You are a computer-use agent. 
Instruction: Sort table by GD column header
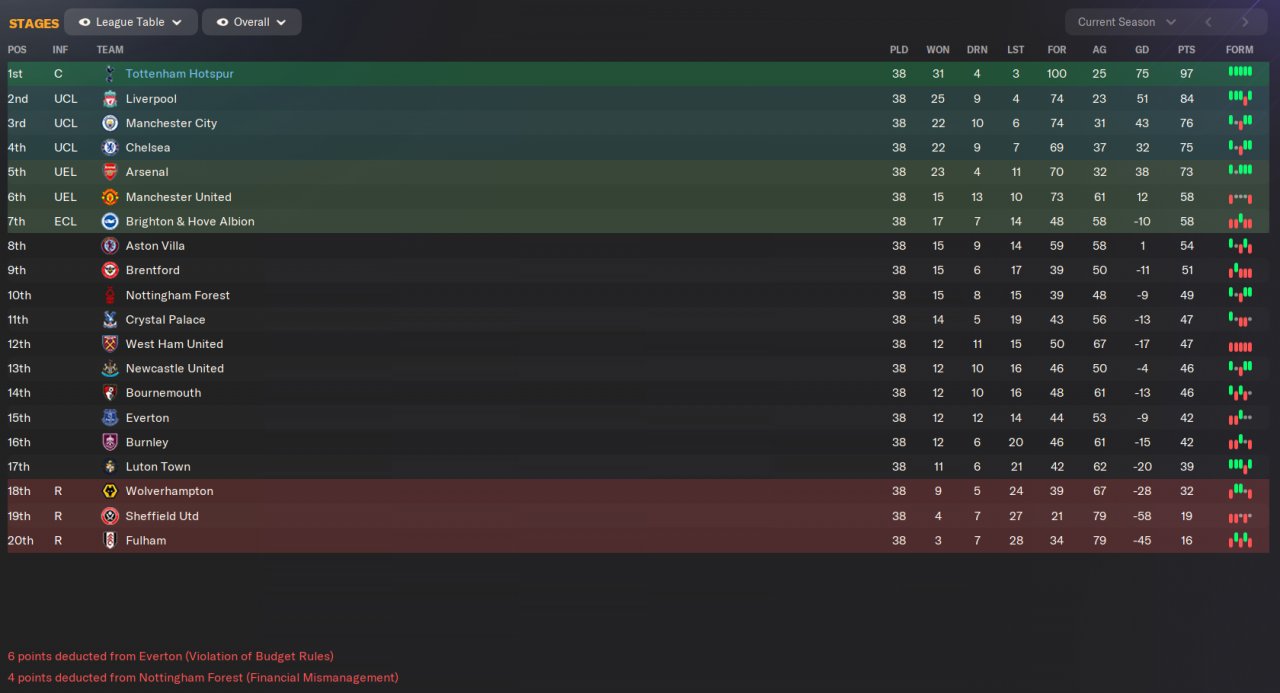(1142, 50)
